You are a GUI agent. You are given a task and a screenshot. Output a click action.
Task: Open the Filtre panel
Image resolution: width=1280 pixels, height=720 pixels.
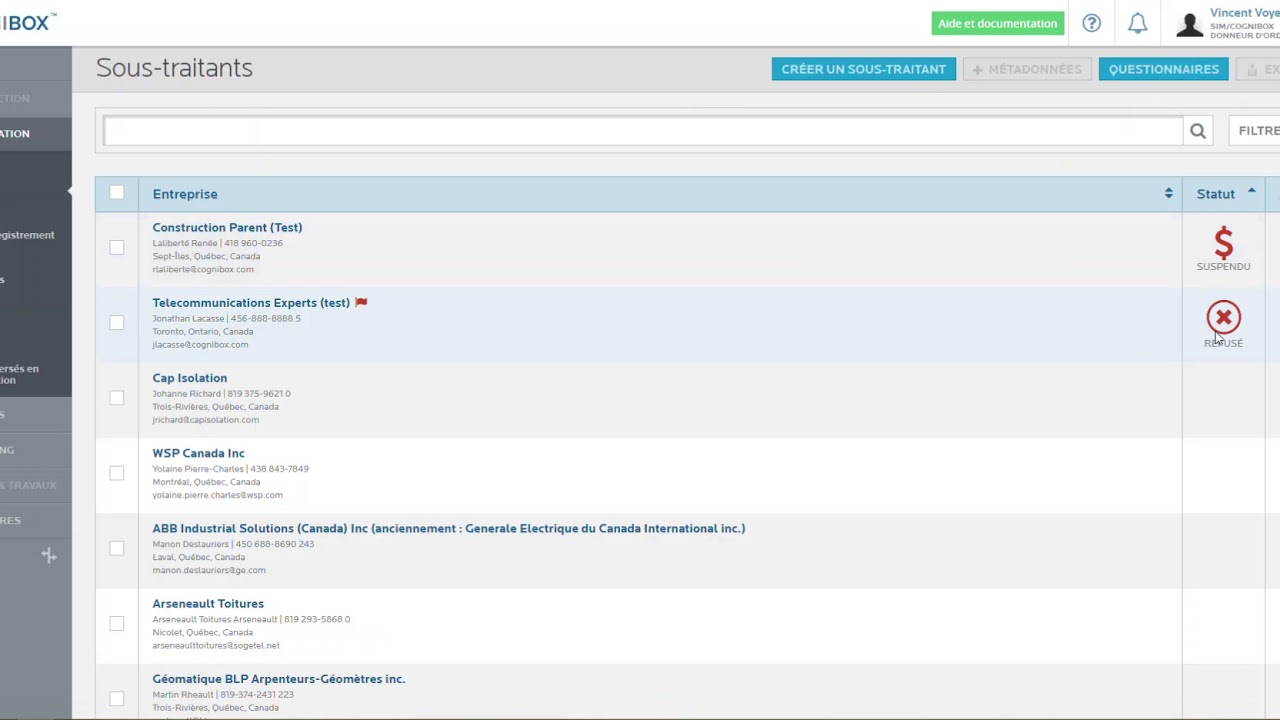[x=1257, y=131]
